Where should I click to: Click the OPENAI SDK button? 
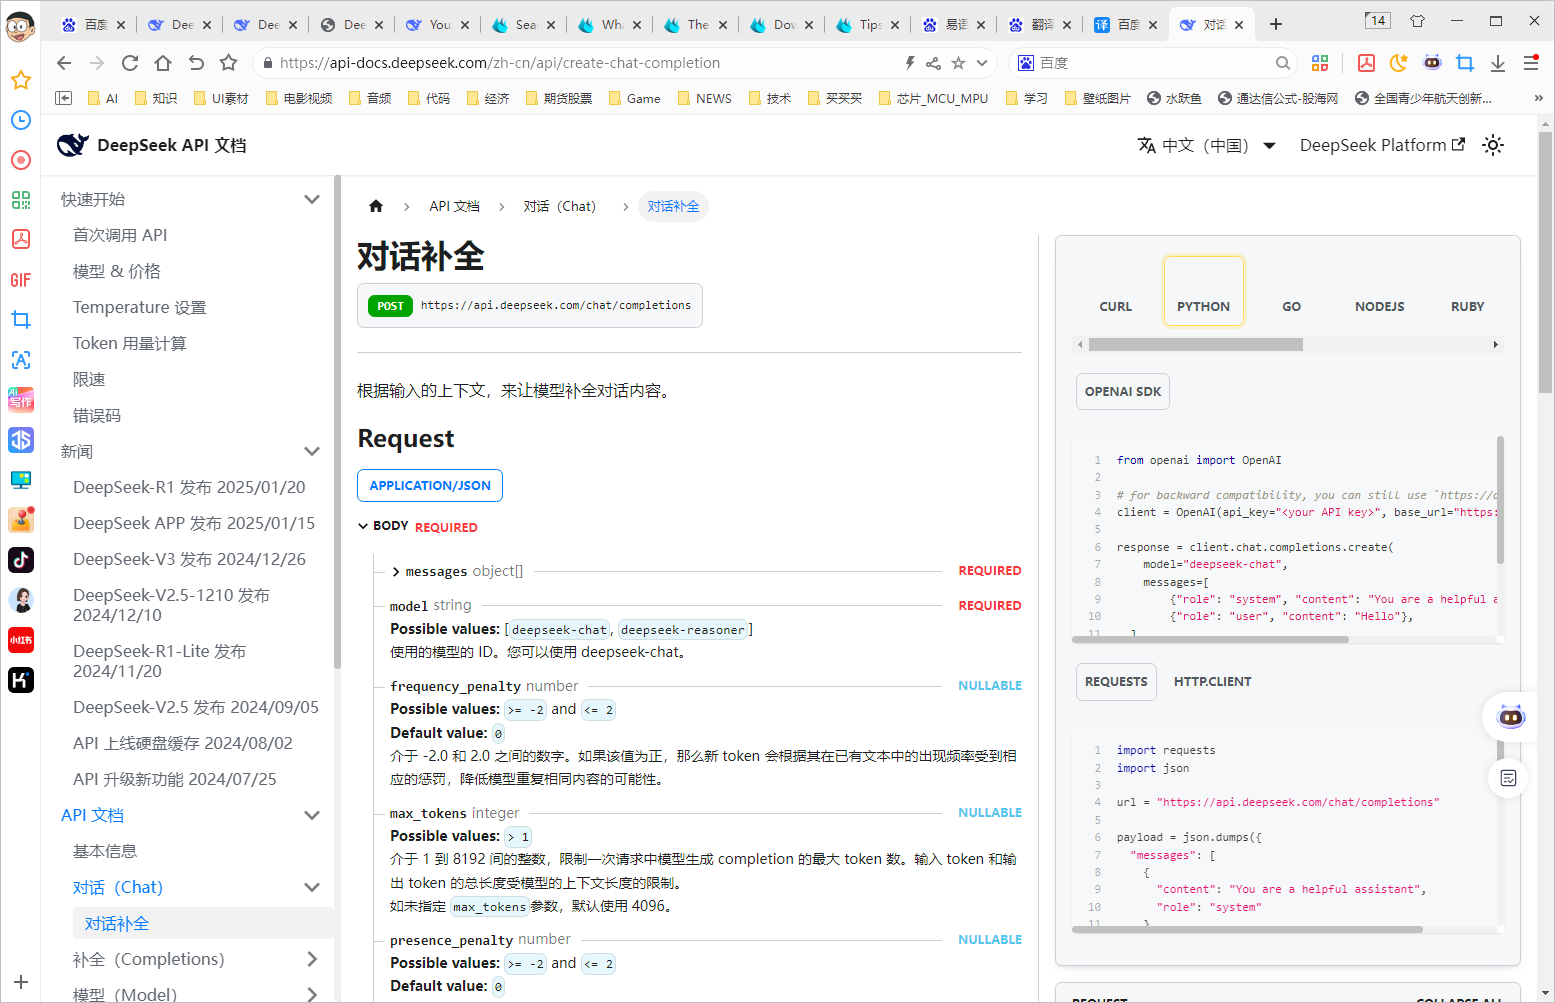click(x=1123, y=391)
